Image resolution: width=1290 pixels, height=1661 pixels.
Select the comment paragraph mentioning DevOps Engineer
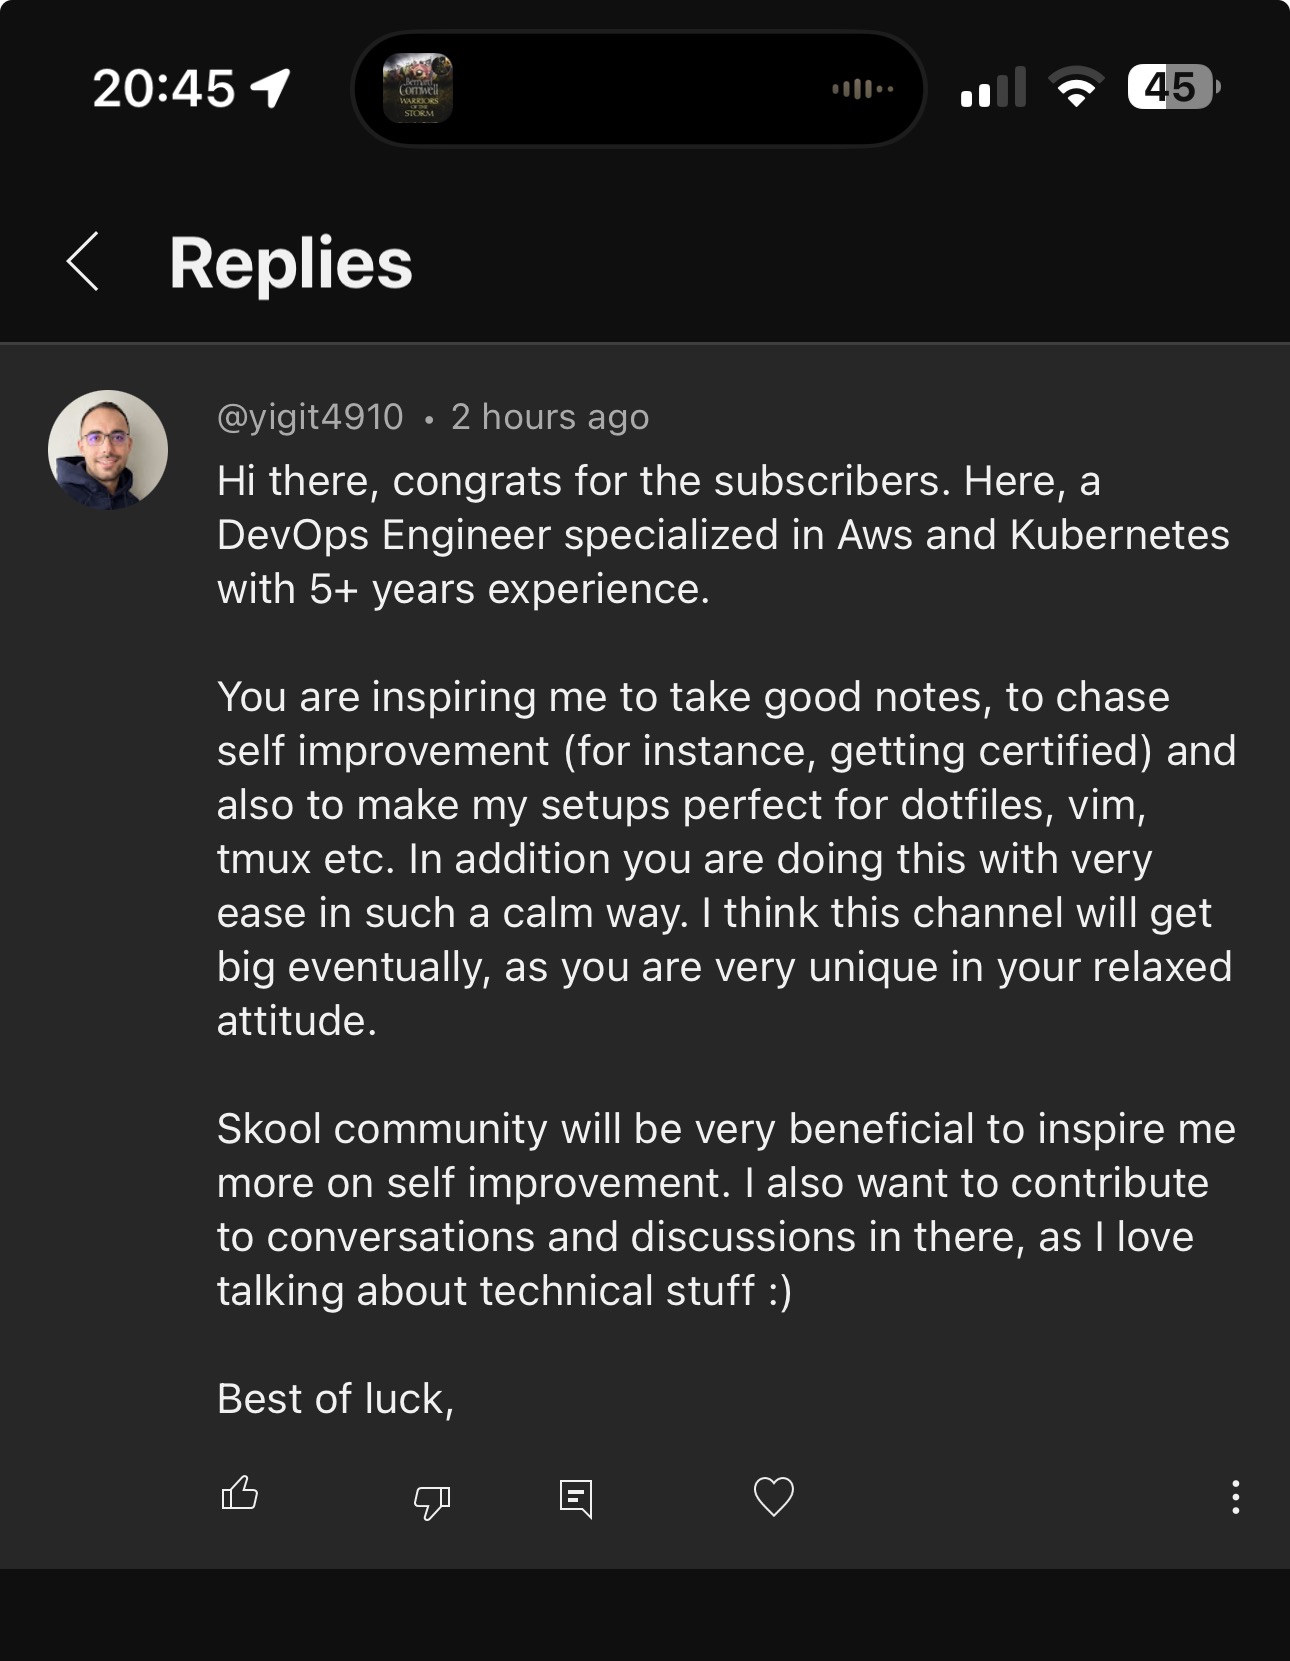click(x=723, y=535)
